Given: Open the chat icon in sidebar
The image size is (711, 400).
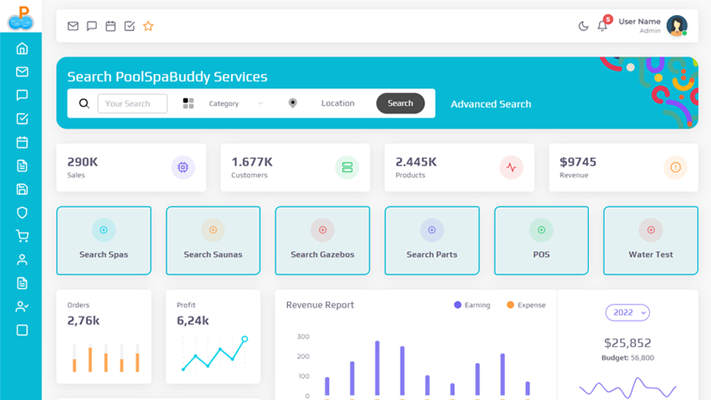Looking at the screenshot, I should (x=22, y=95).
